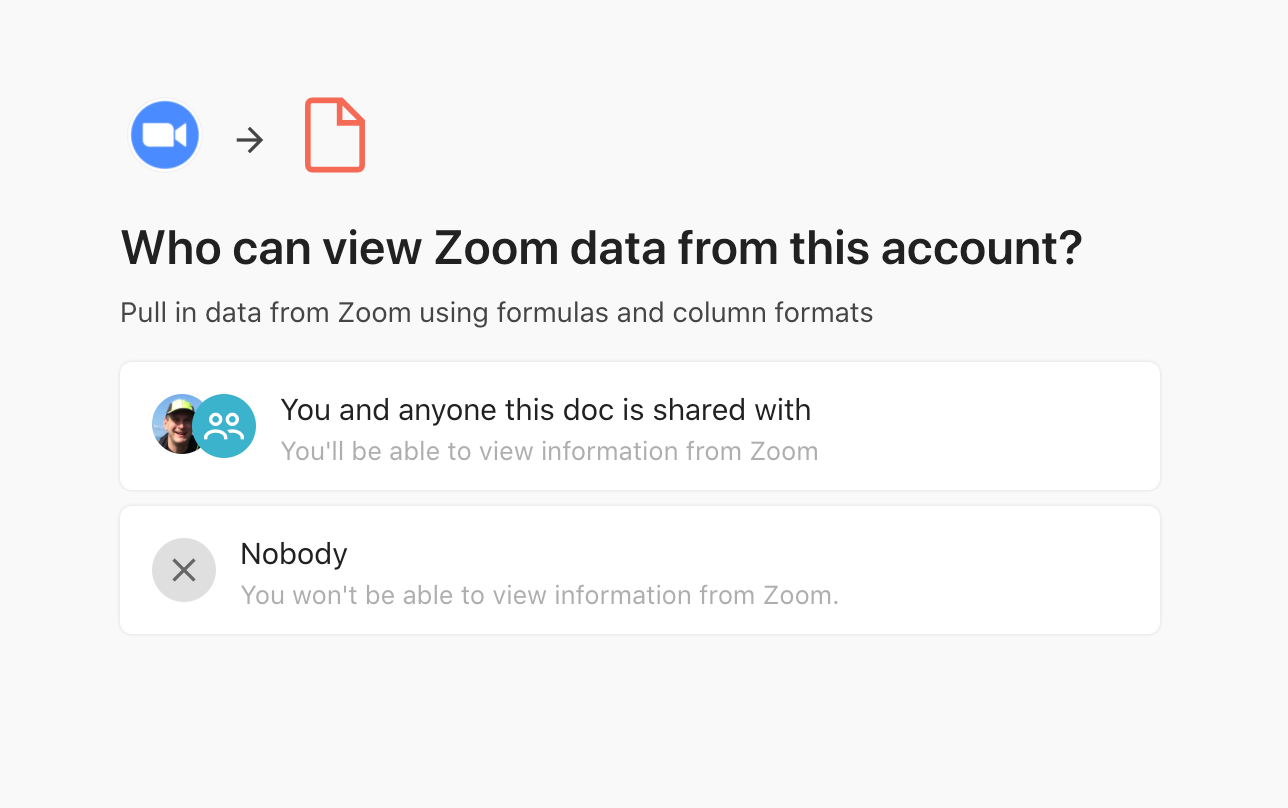Click the orange Coda document icon
Image resolution: width=1288 pixels, height=808 pixels.
[x=335, y=135]
